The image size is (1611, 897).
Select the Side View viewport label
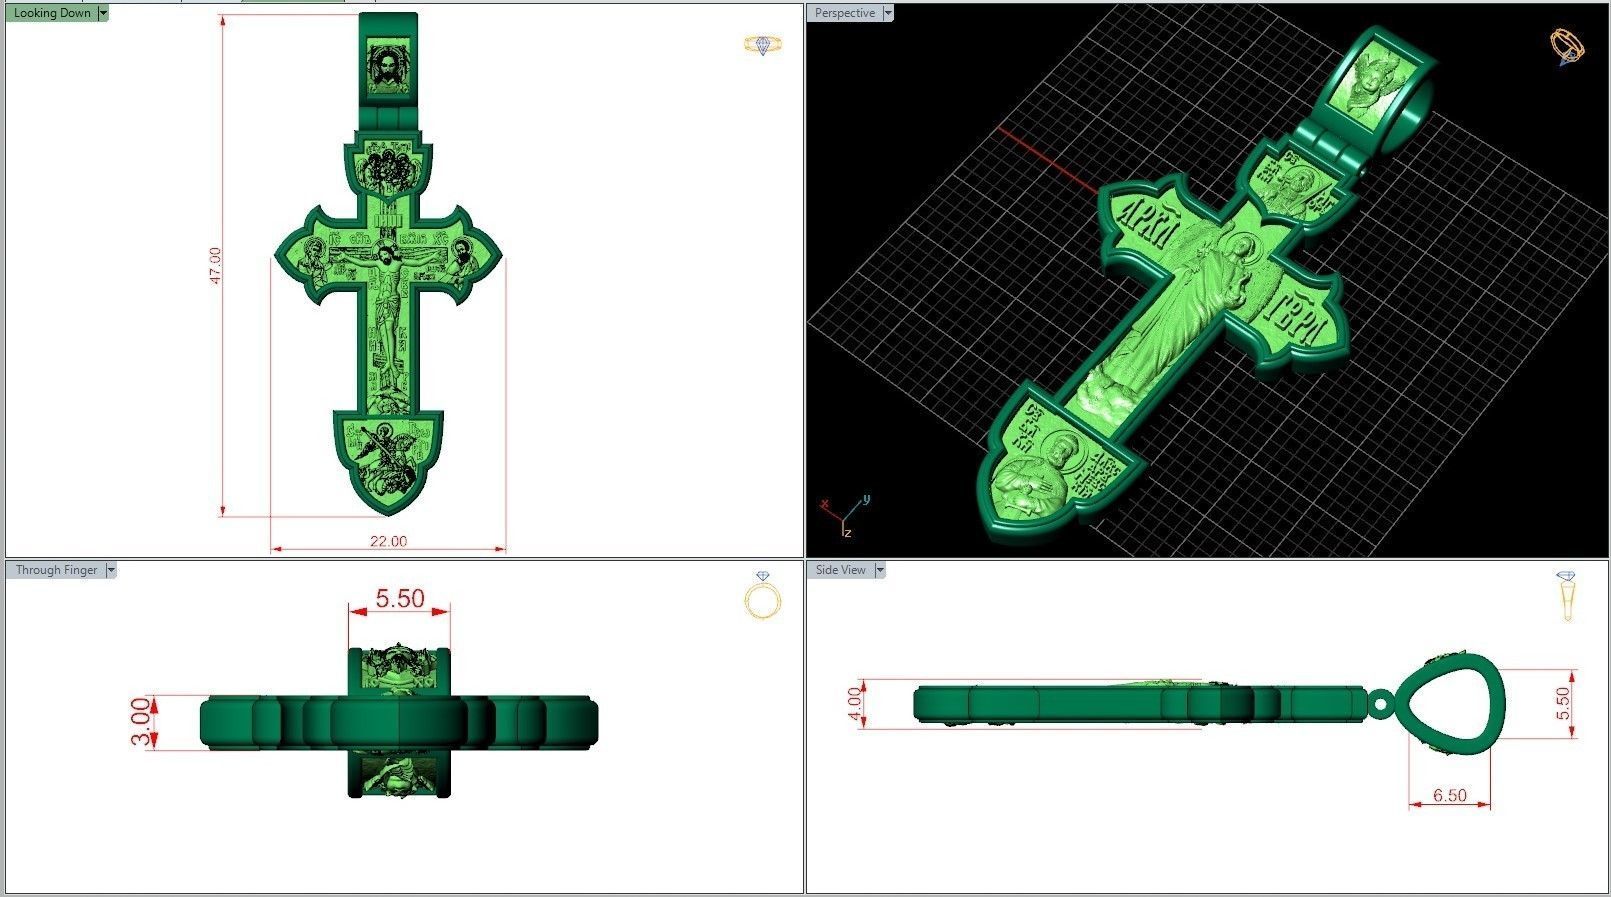(841, 570)
